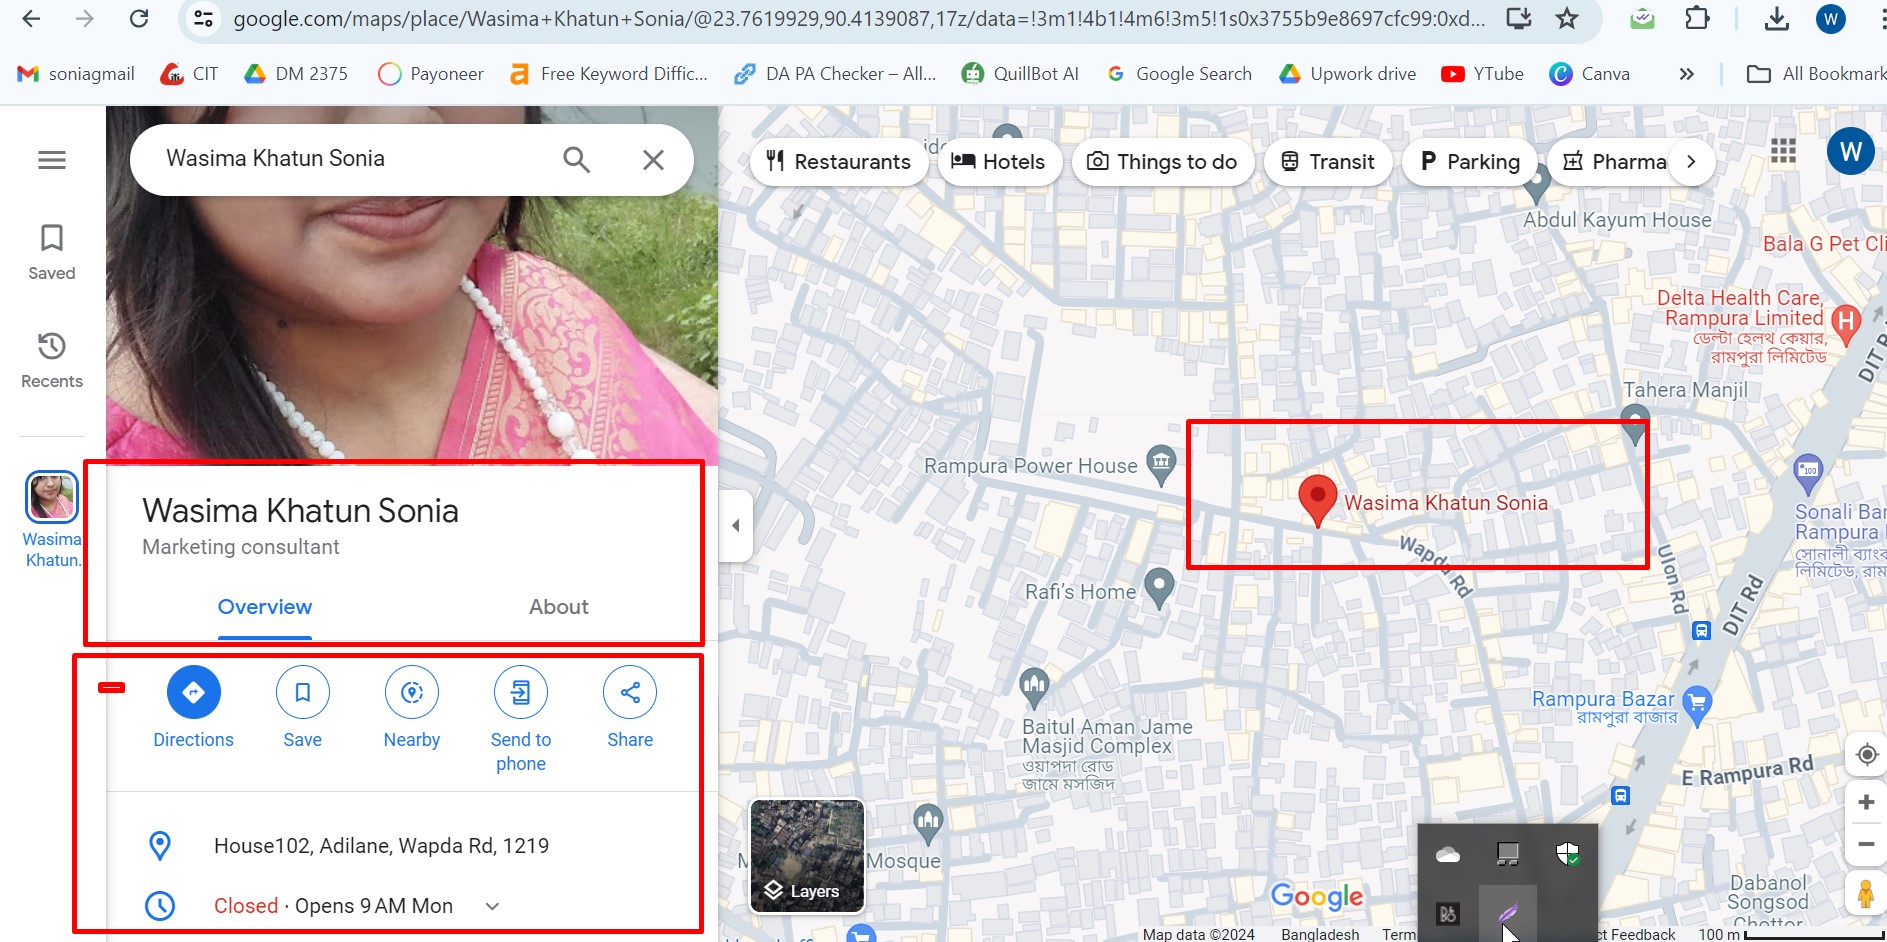Open satellite view via the Layers button
This screenshot has height=942, width=1887.
pos(806,857)
